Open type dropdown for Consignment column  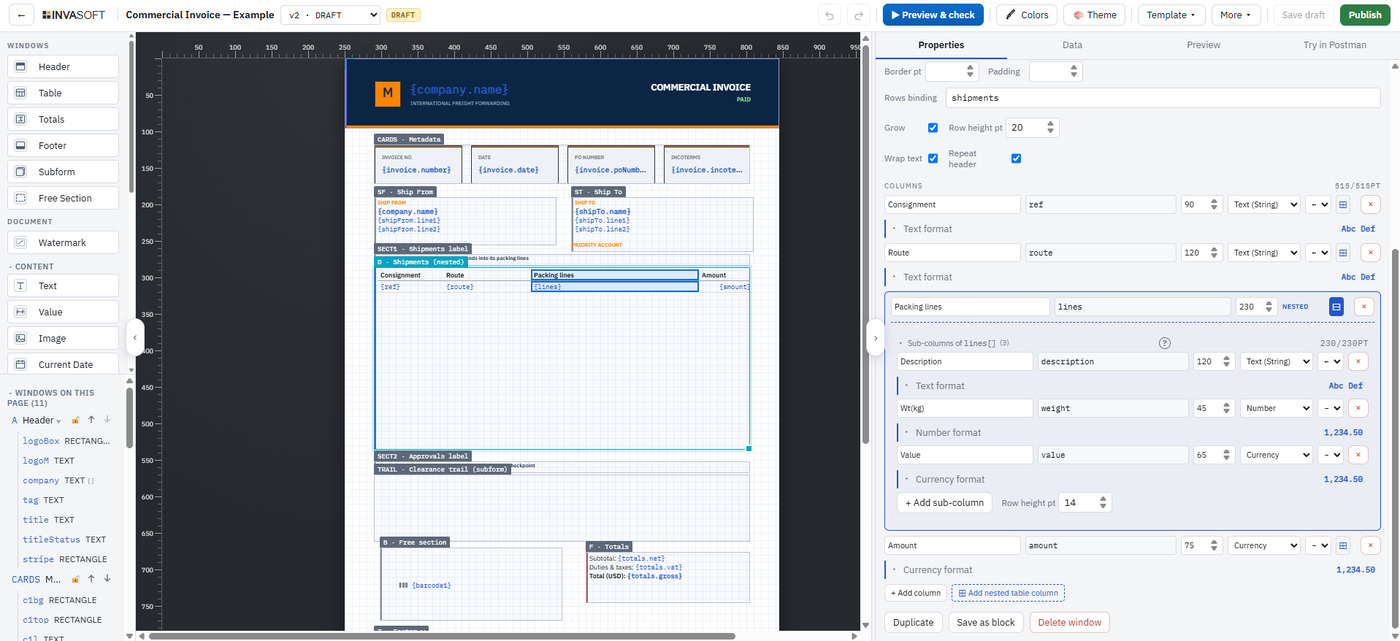[x=1264, y=204]
